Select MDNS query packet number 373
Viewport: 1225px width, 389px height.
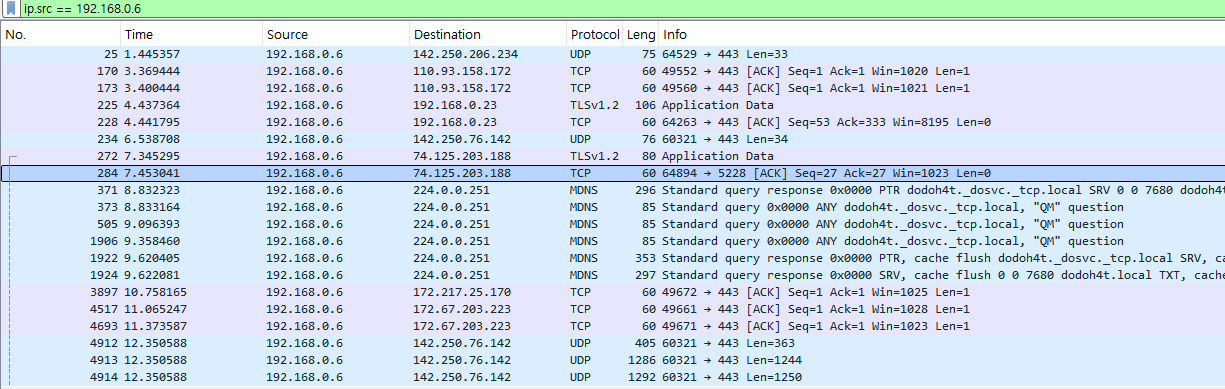[612, 207]
